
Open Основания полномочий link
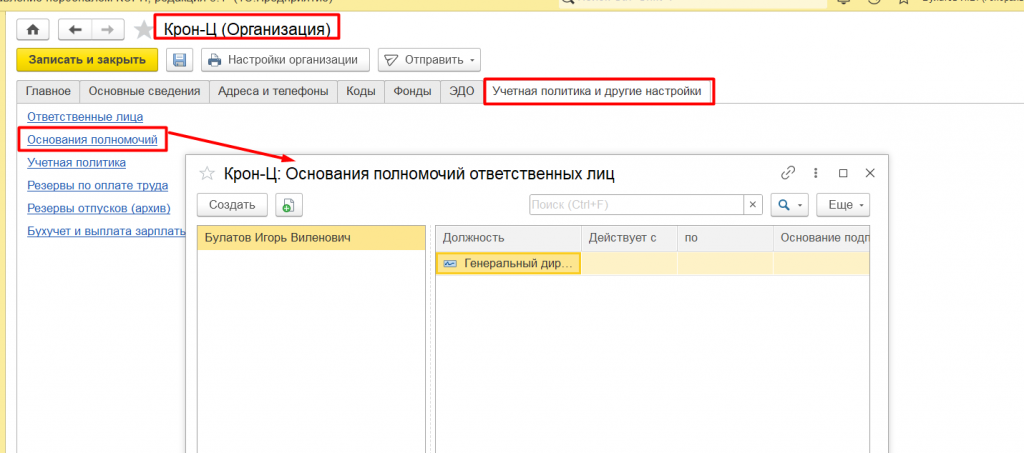[x=92, y=140]
